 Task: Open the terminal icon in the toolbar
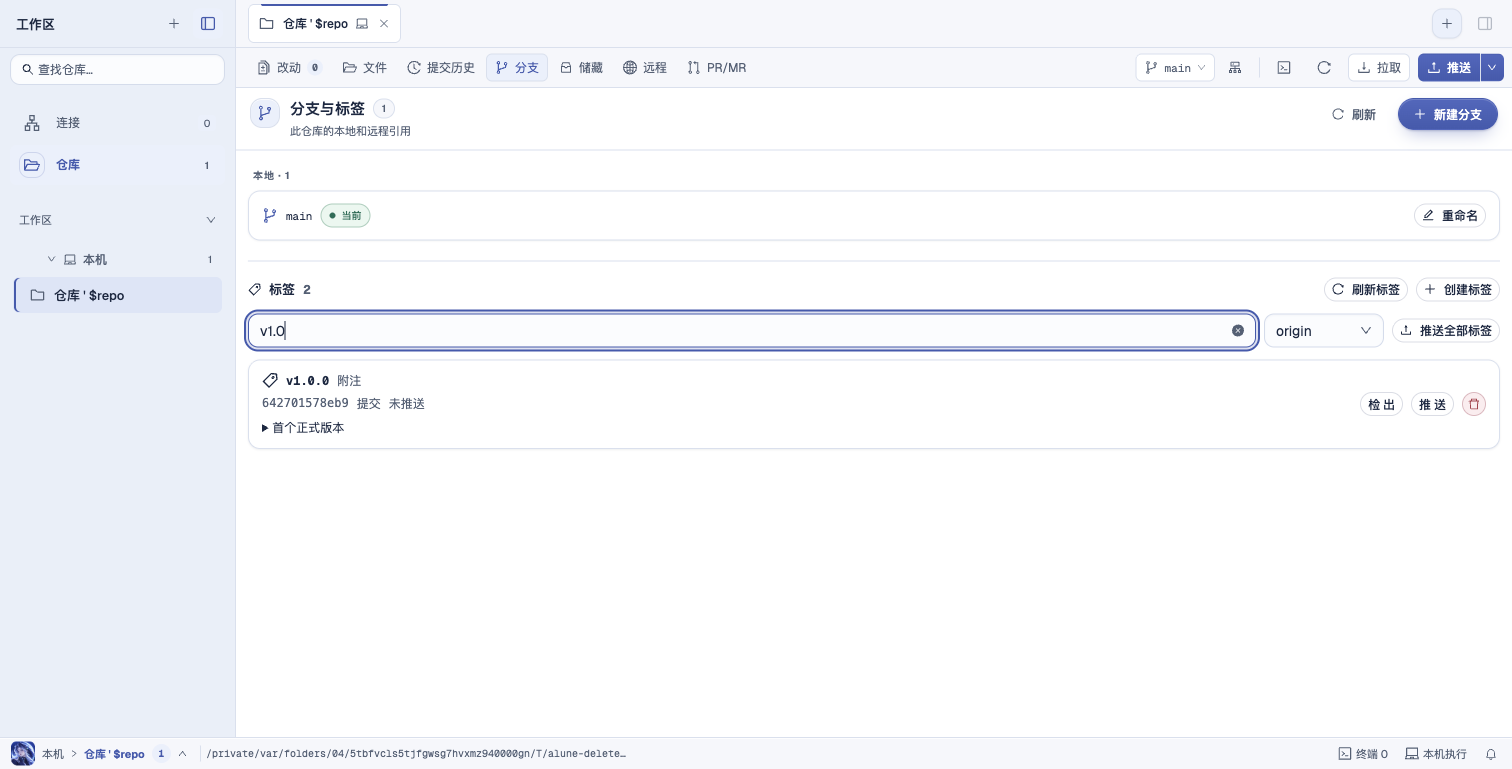[x=1284, y=67]
